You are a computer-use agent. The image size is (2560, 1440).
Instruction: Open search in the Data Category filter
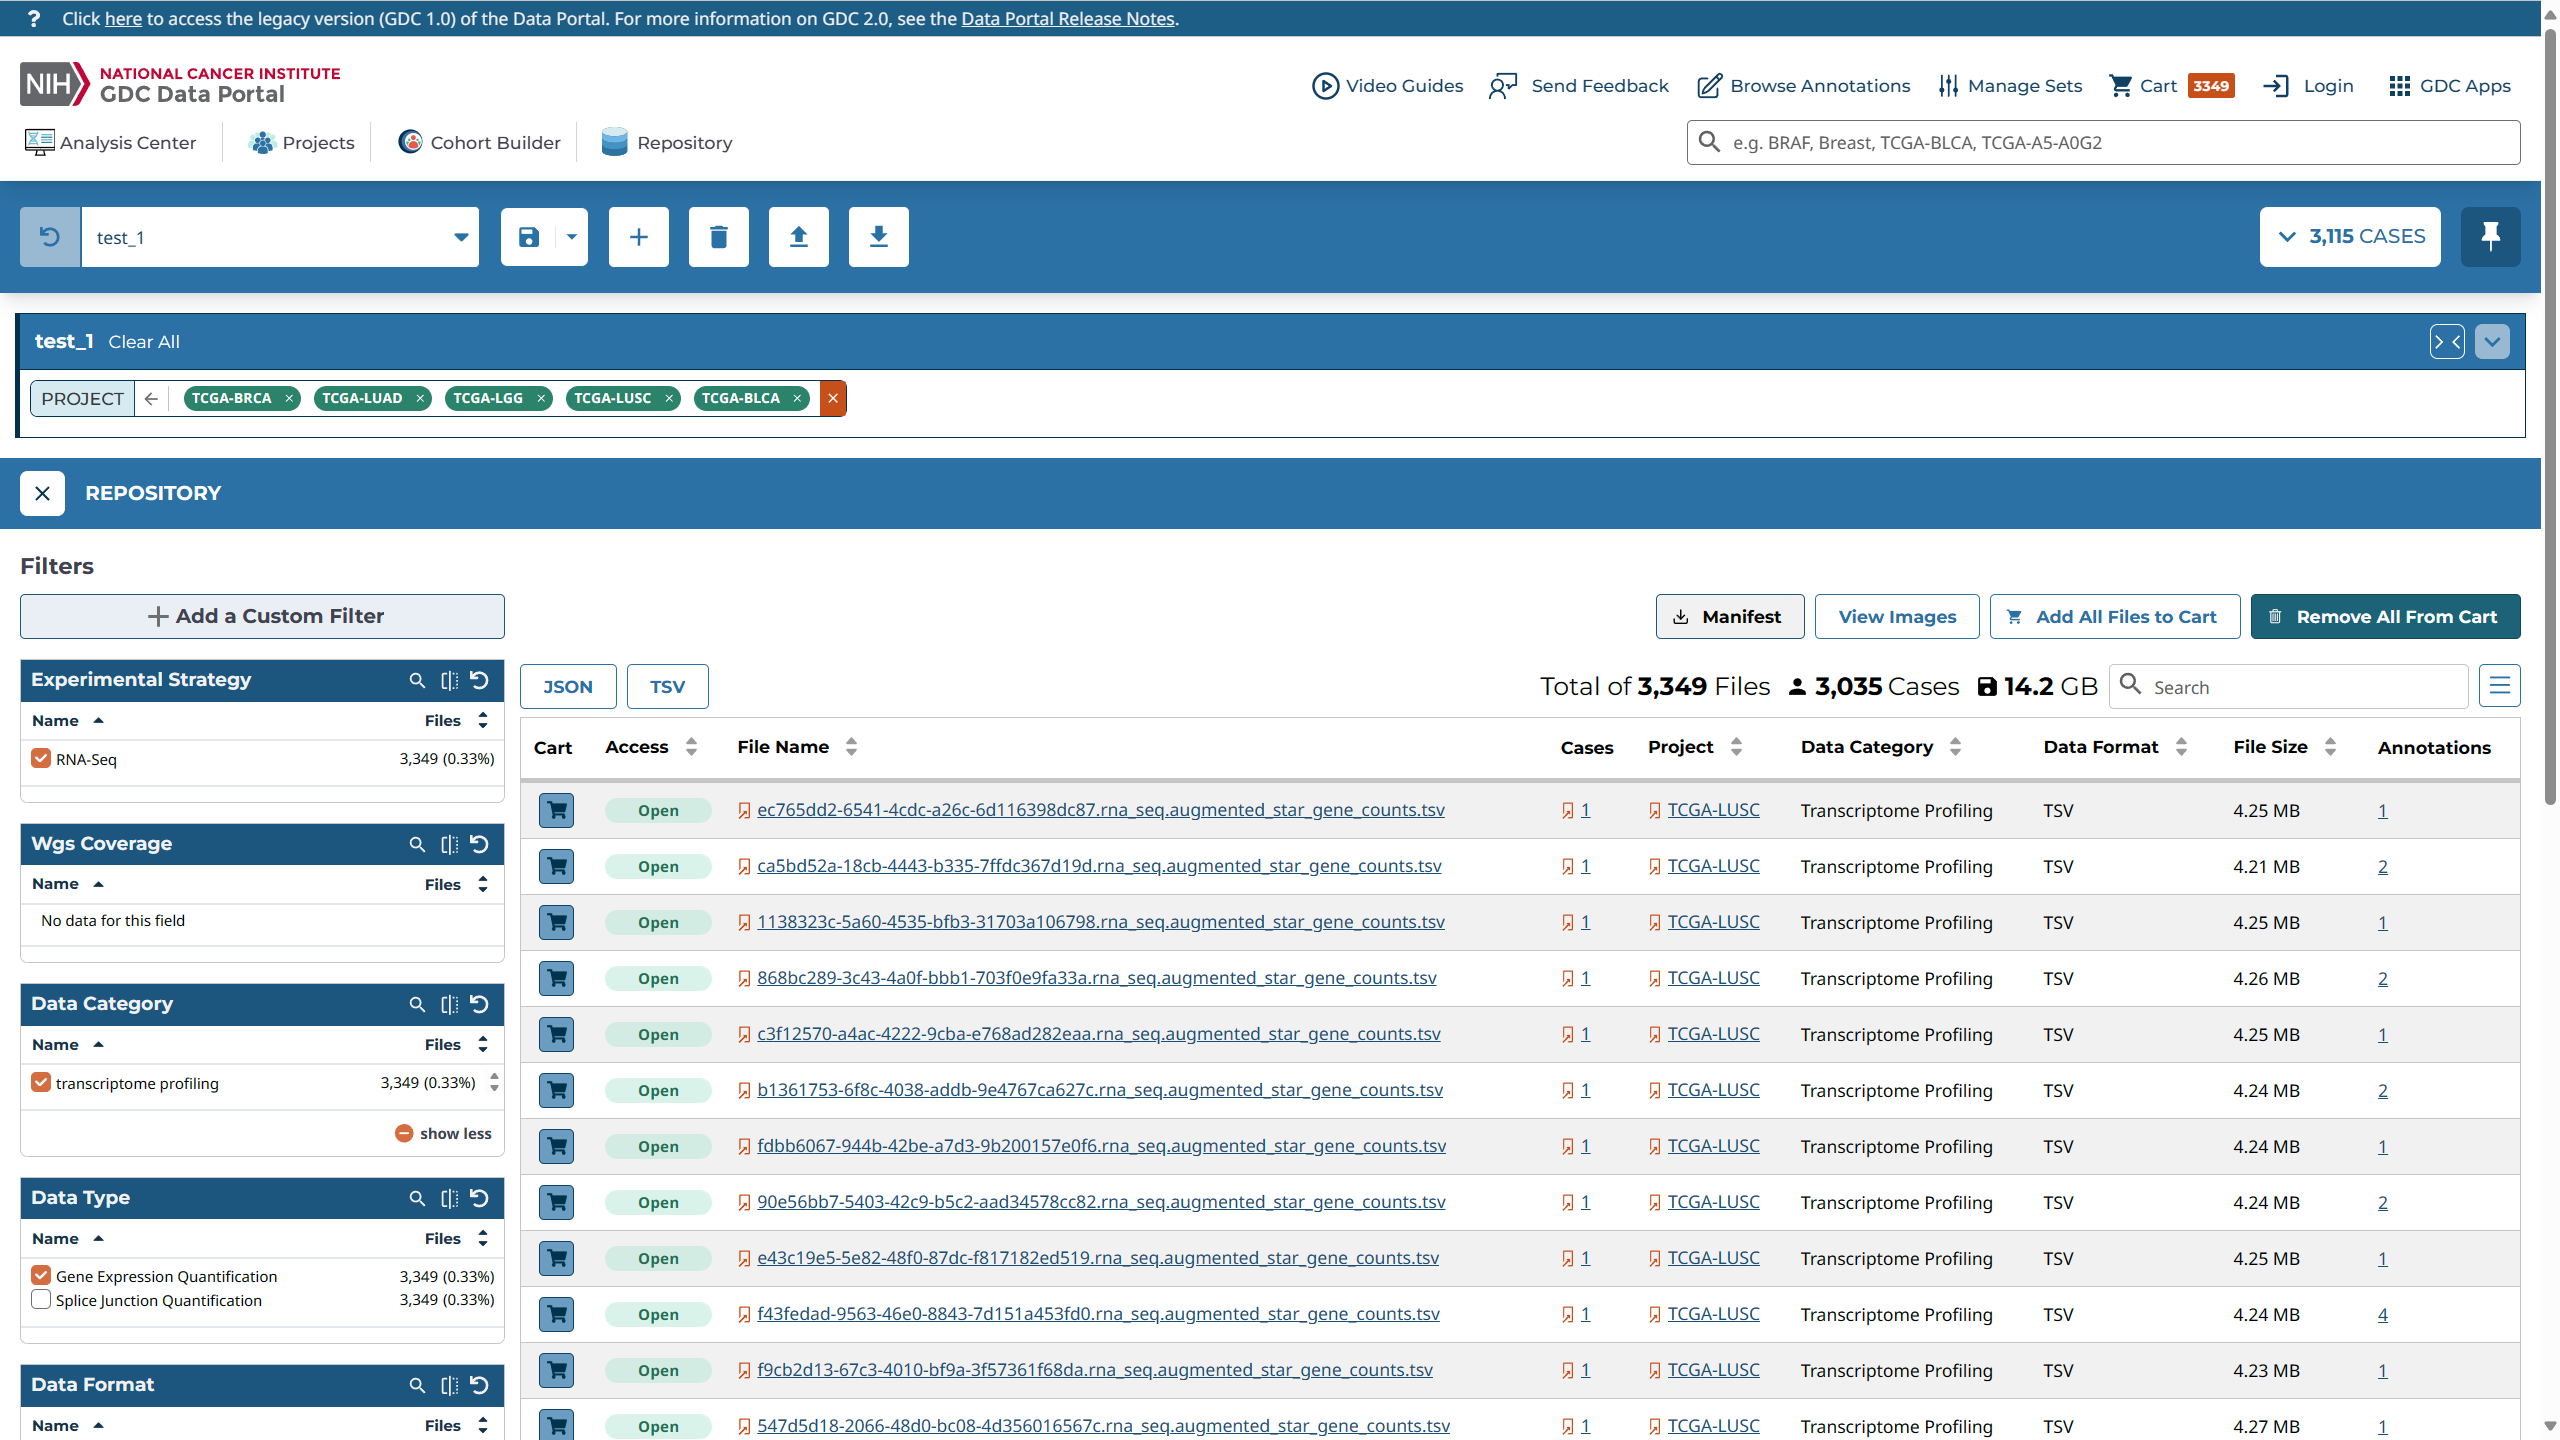click(x=417, y=1004)
